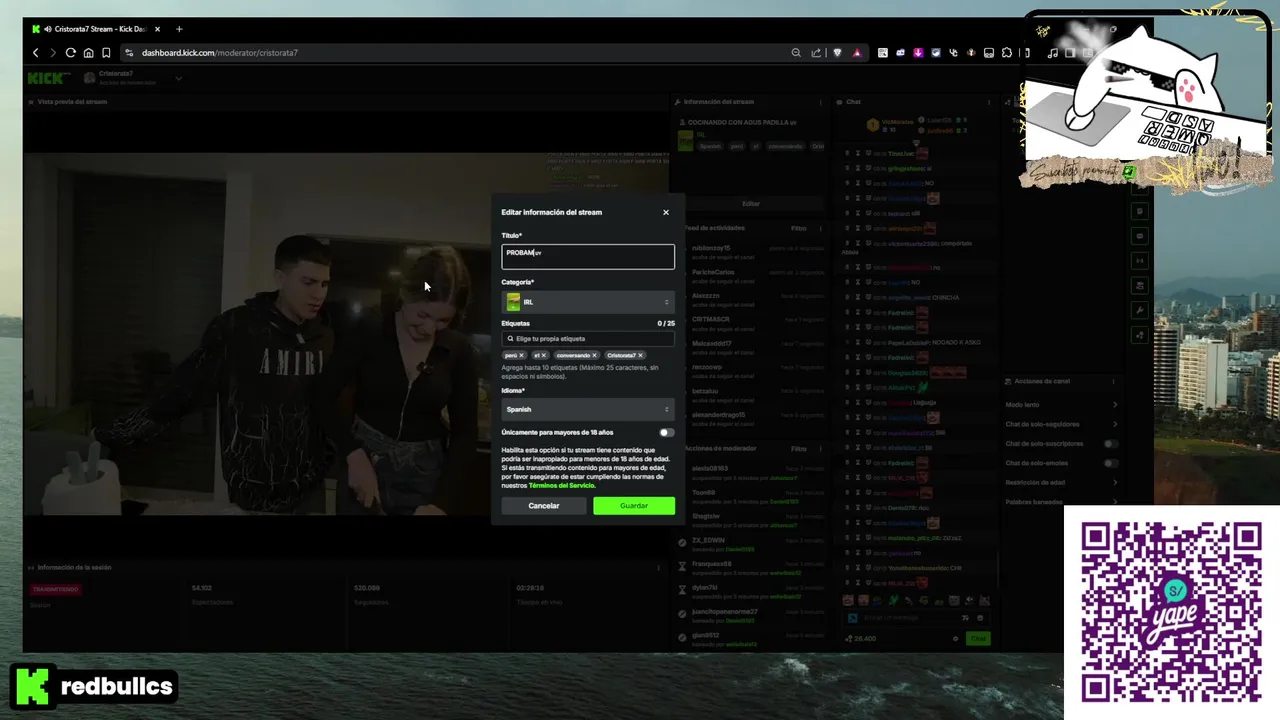This screenshot has width=1280, height=720.
Task: Open the Idioma dropdown showing Spanish
Action: tap(588, 409)
